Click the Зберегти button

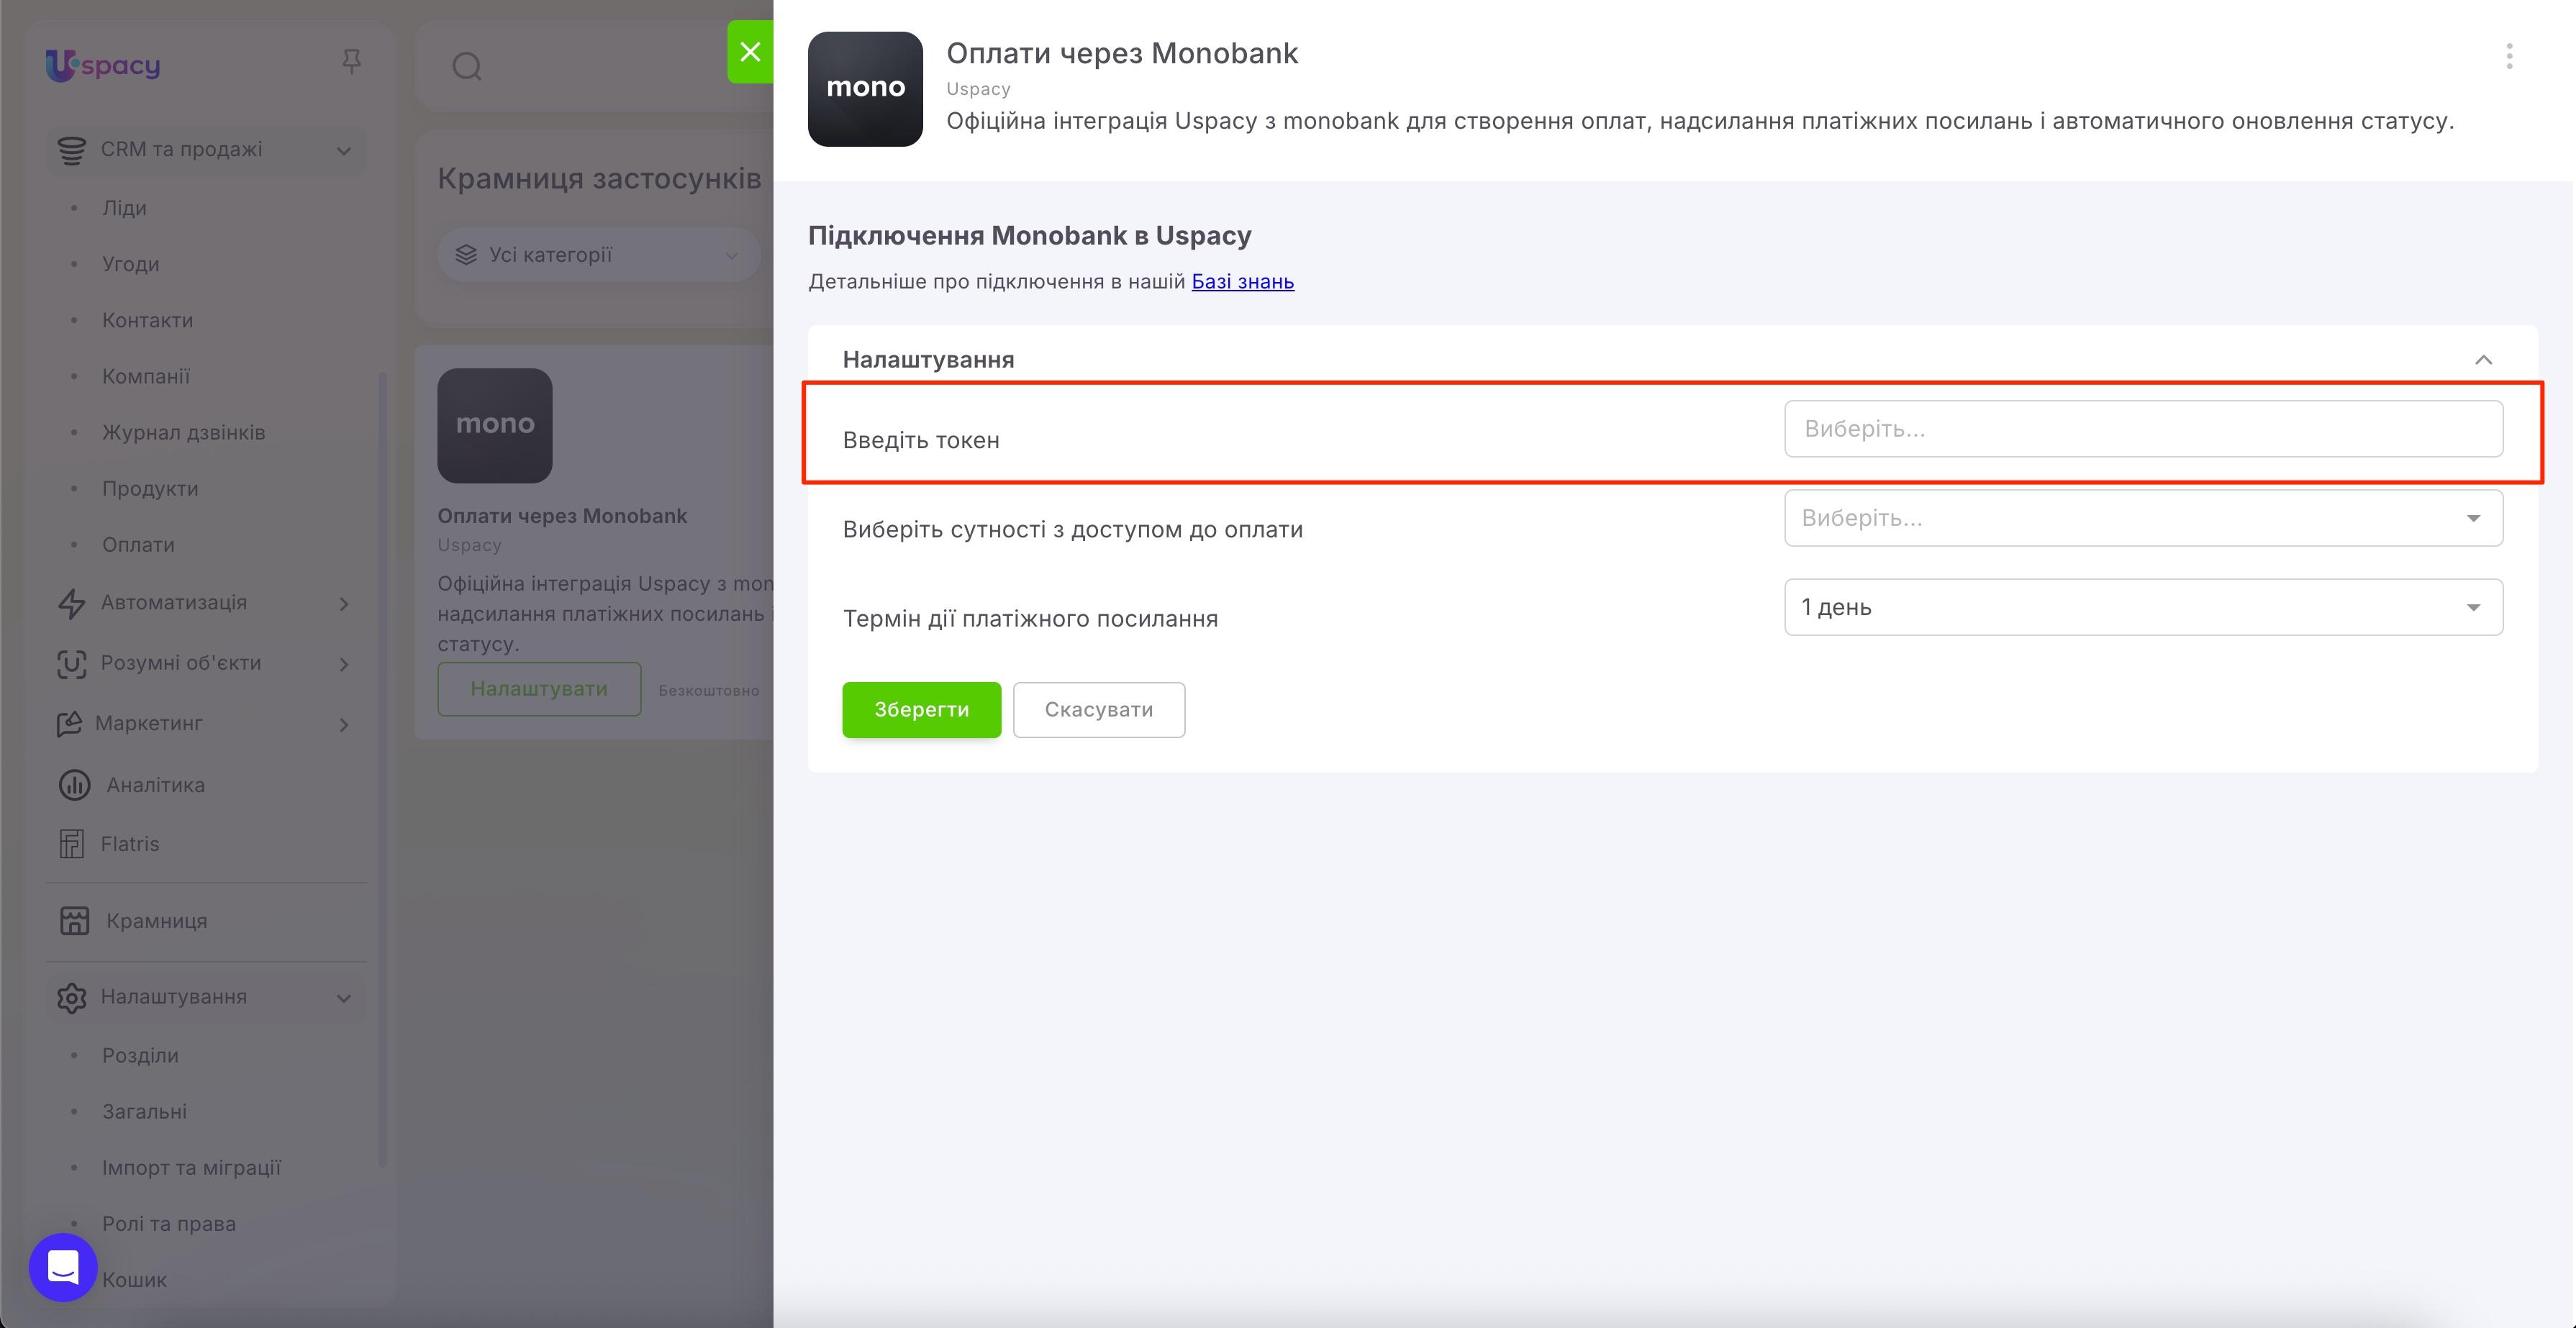coord(921,710)
